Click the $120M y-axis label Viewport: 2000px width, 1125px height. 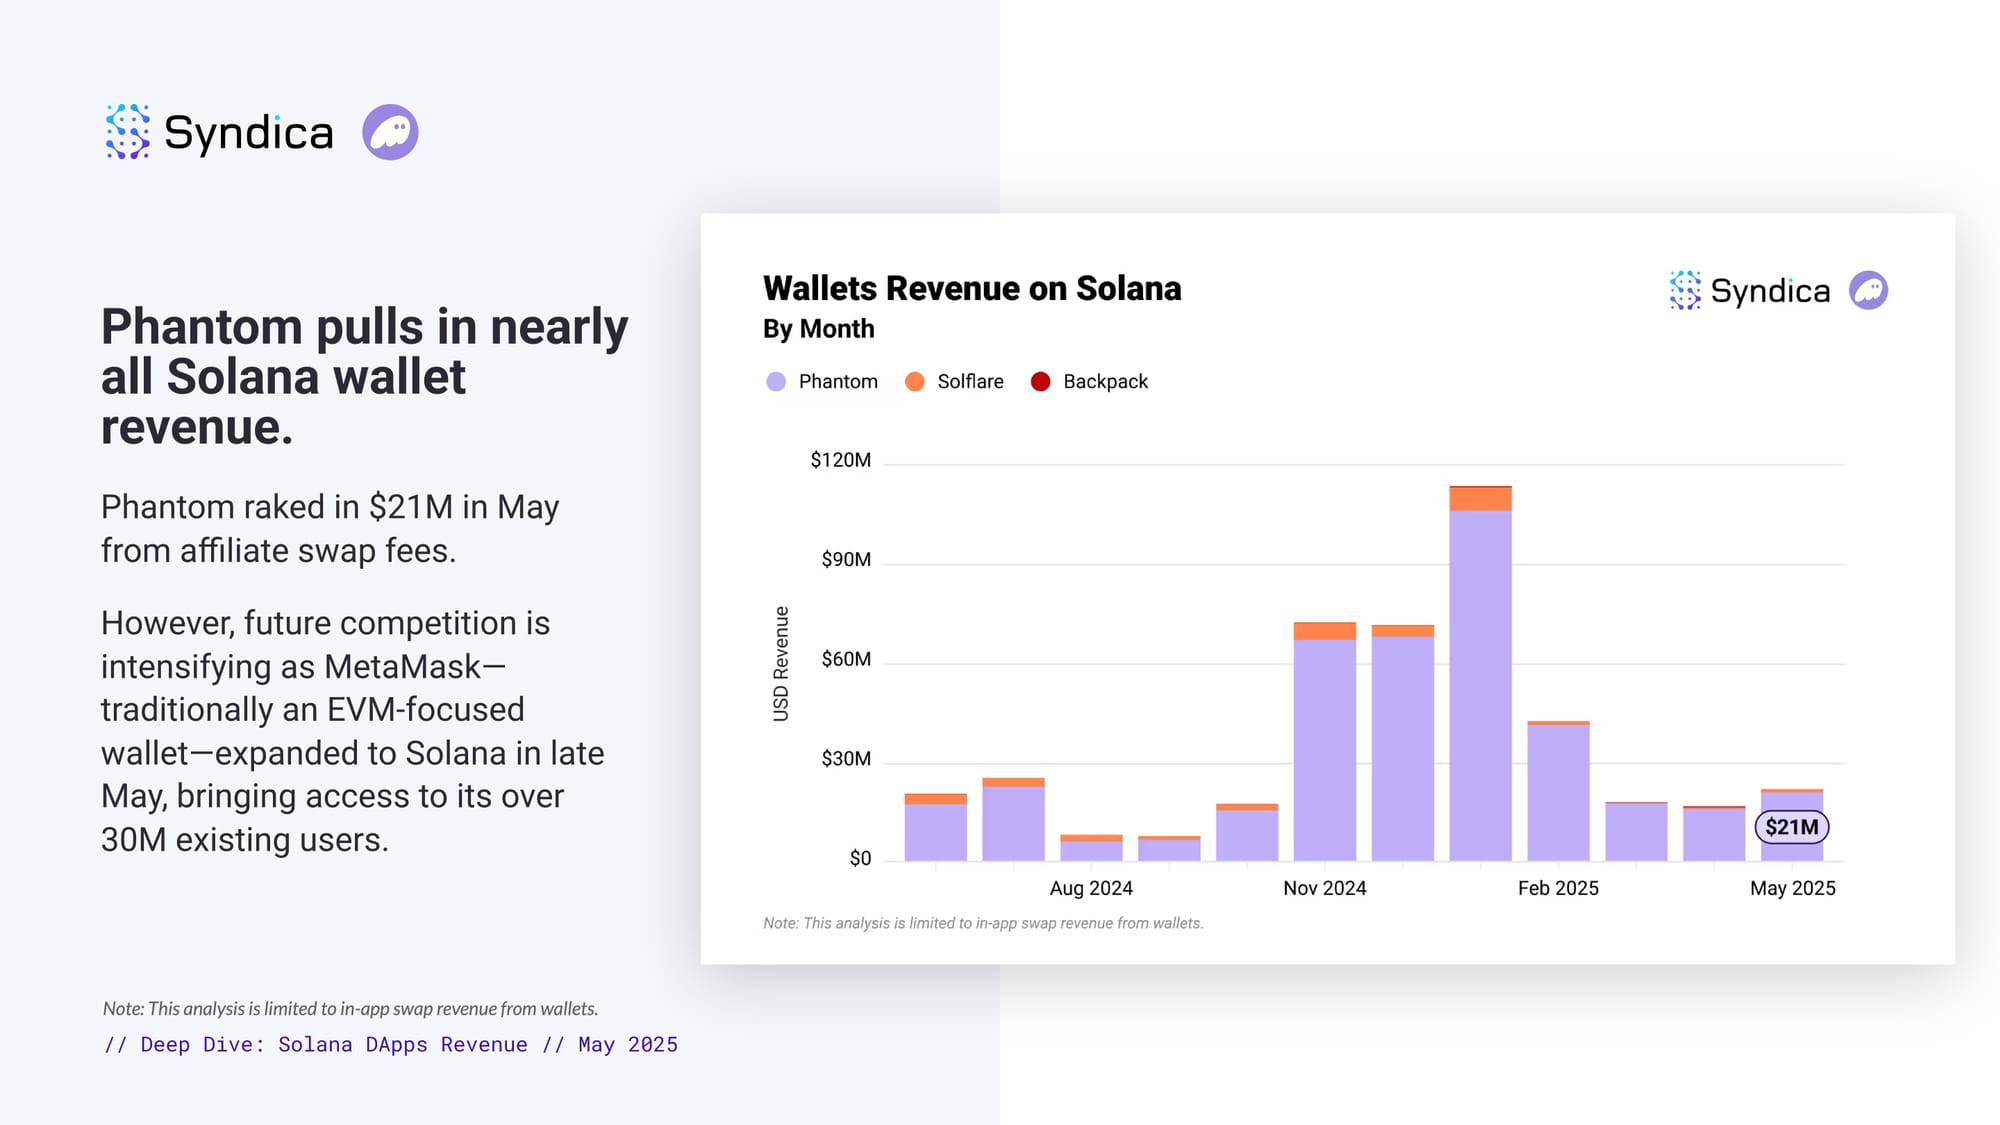(840, 460)
